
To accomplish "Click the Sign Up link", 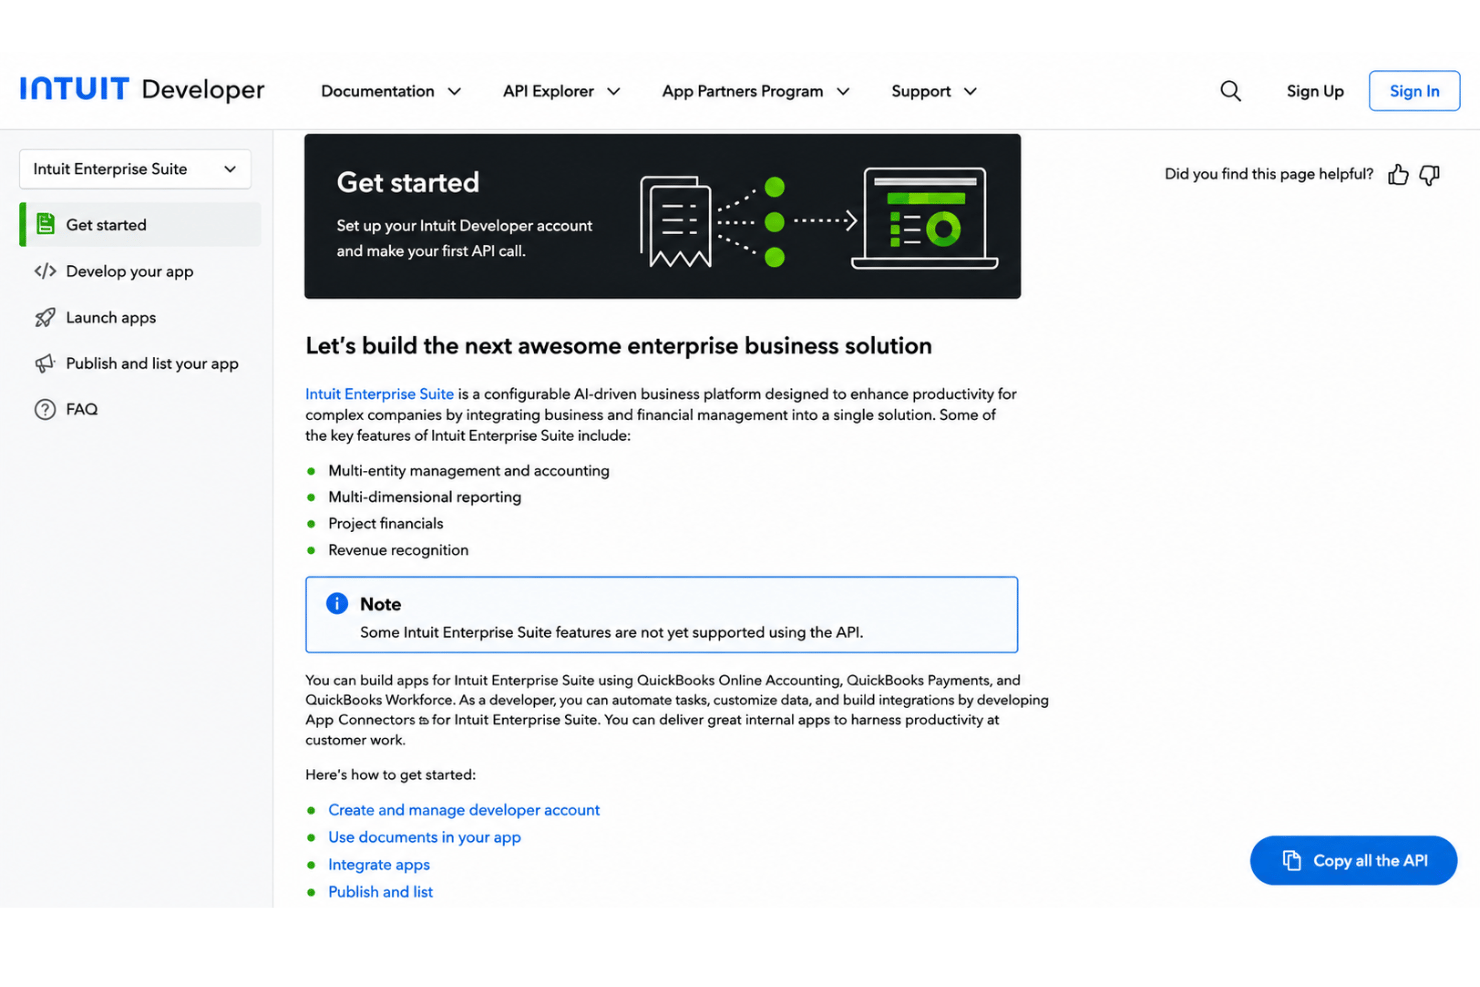I will [x=1315, y=91].
